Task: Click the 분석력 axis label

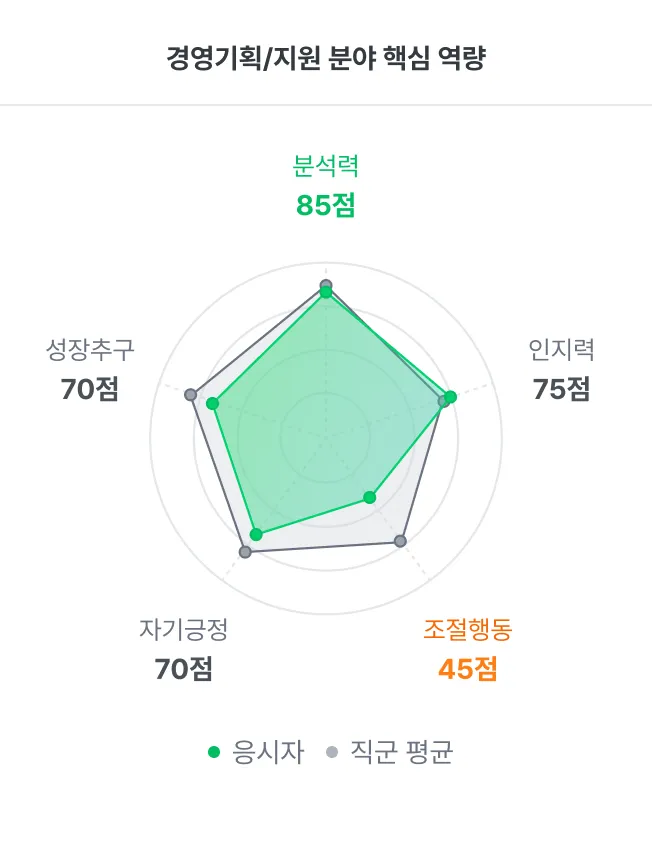Action: (x=326, y=164)
